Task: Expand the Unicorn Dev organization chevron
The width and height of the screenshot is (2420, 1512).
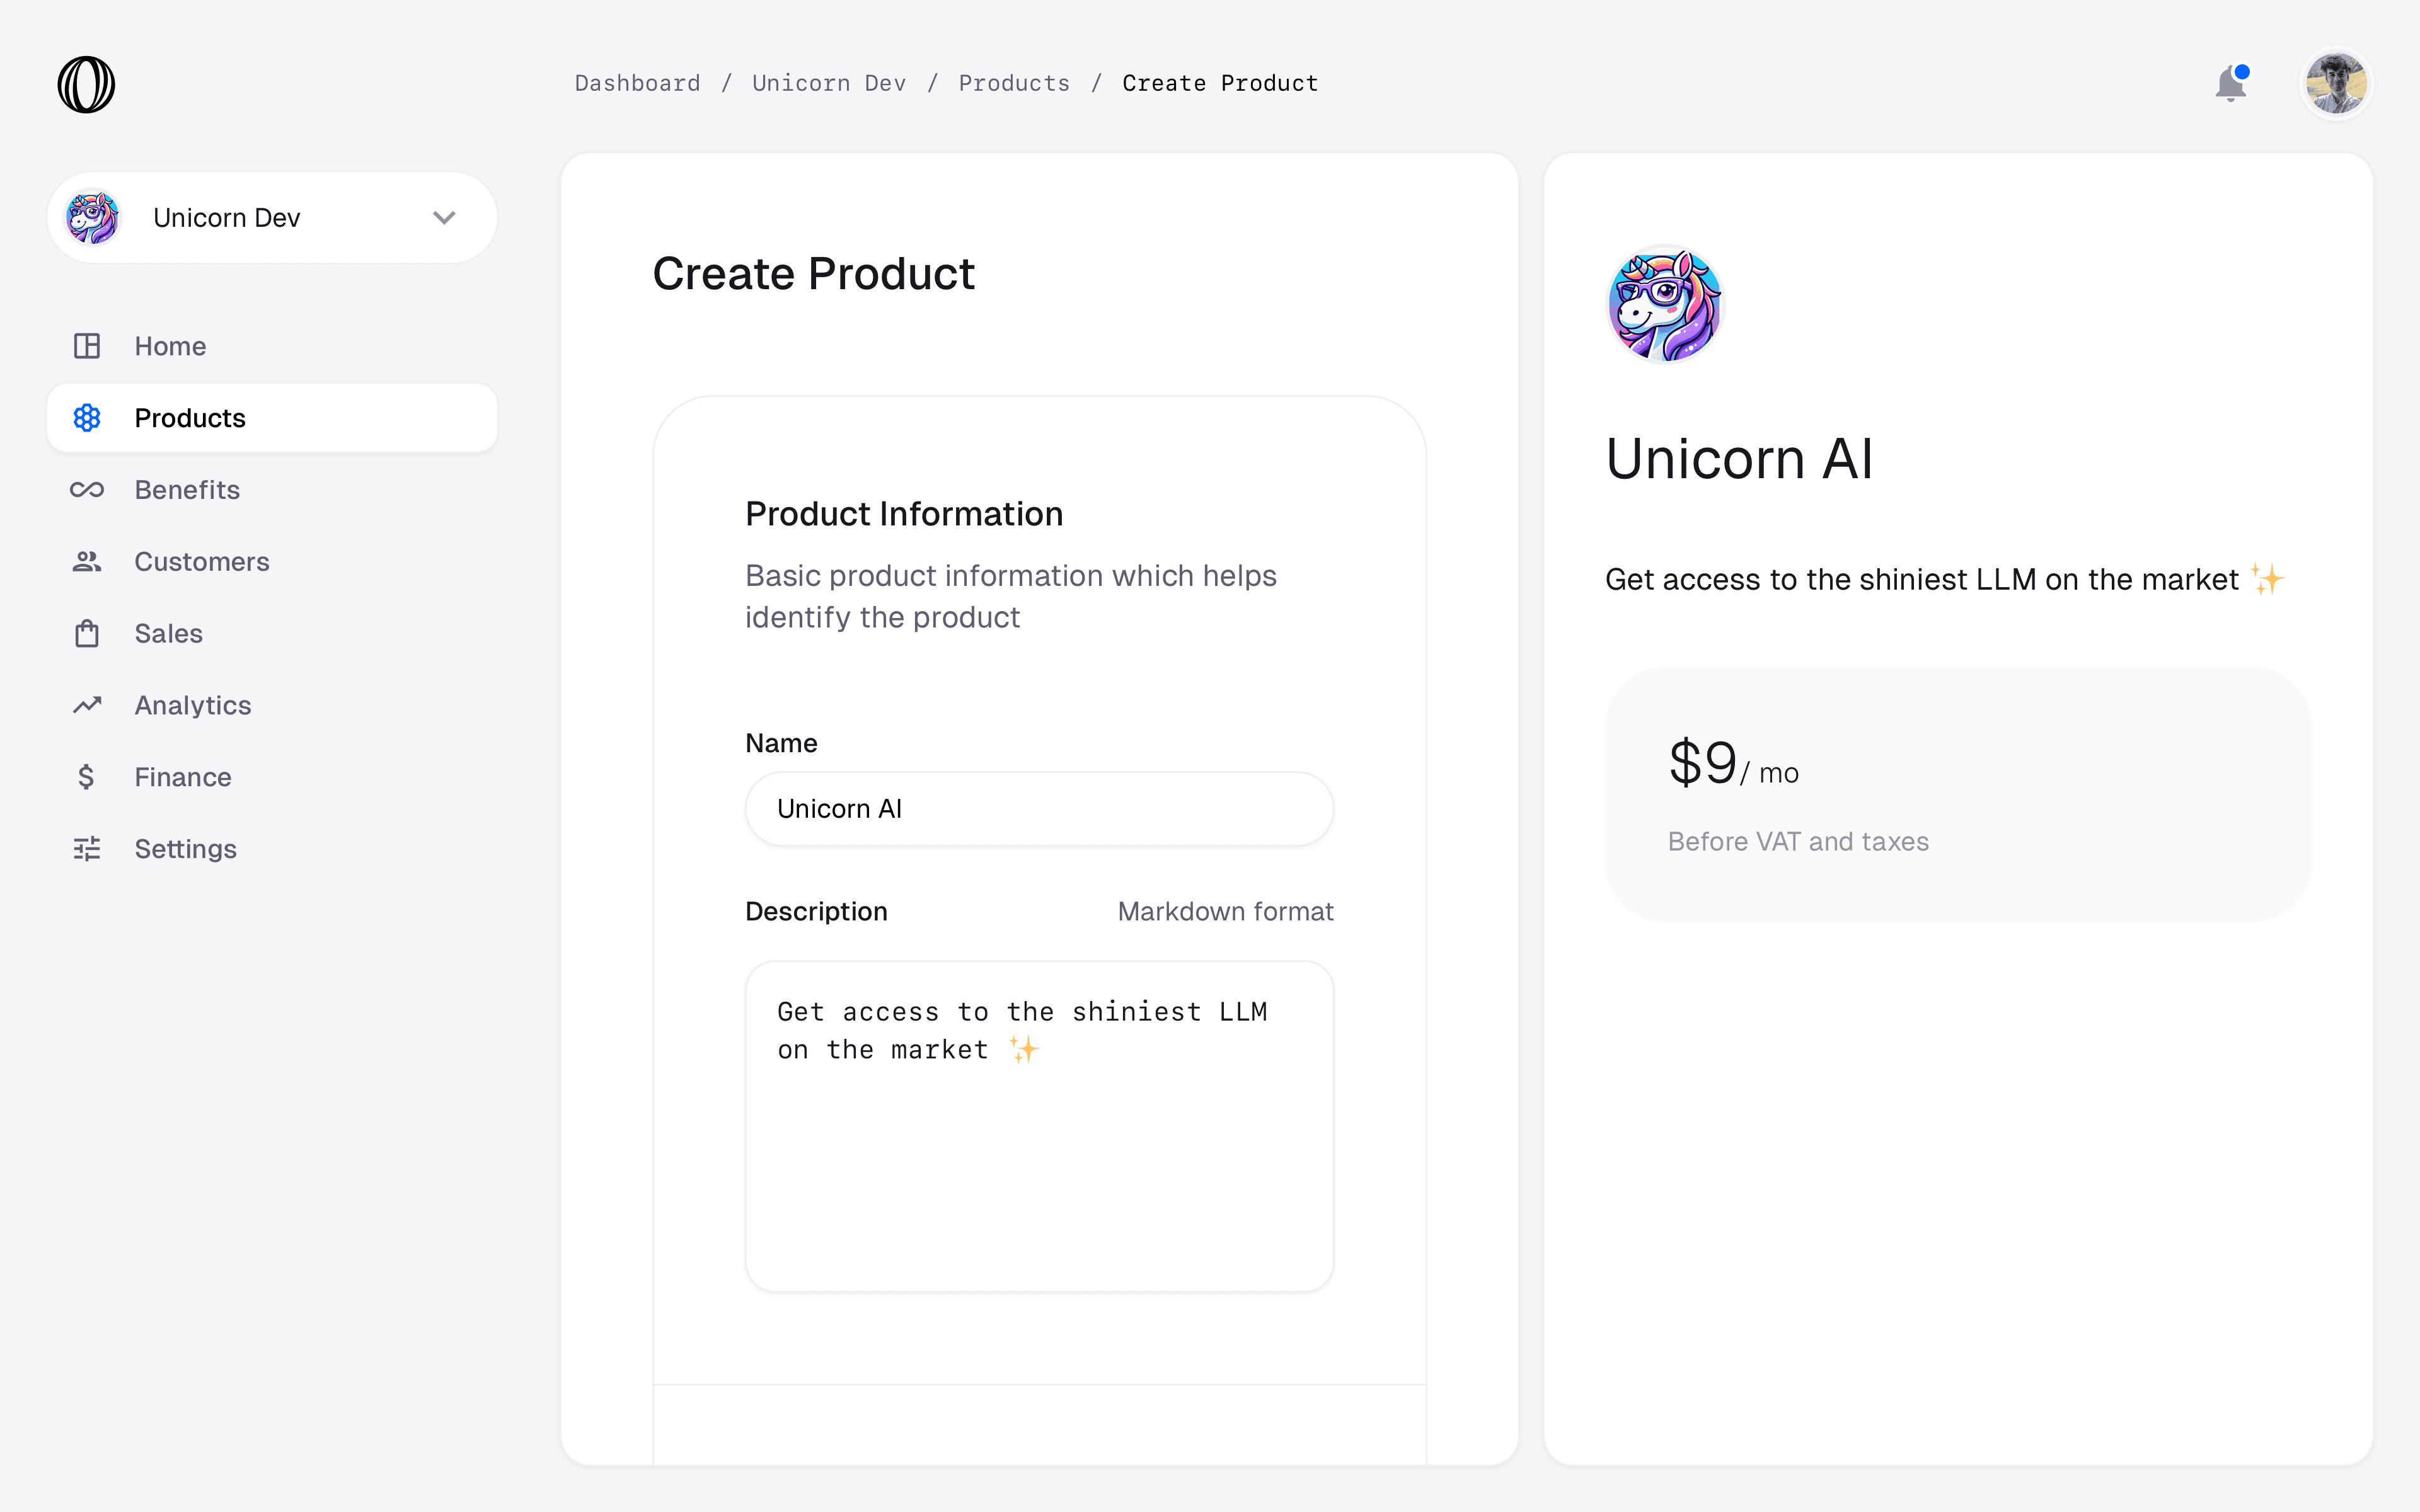Action: click(x=444, y=218)
